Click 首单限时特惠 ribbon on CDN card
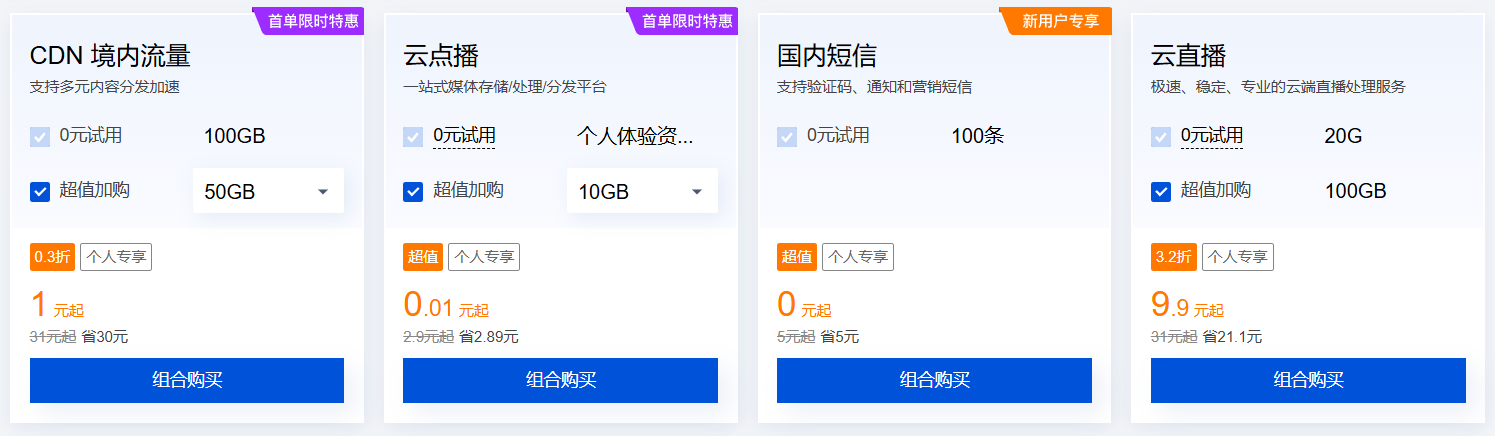Viewport: 1495px width, 436px height. (313, 21)
